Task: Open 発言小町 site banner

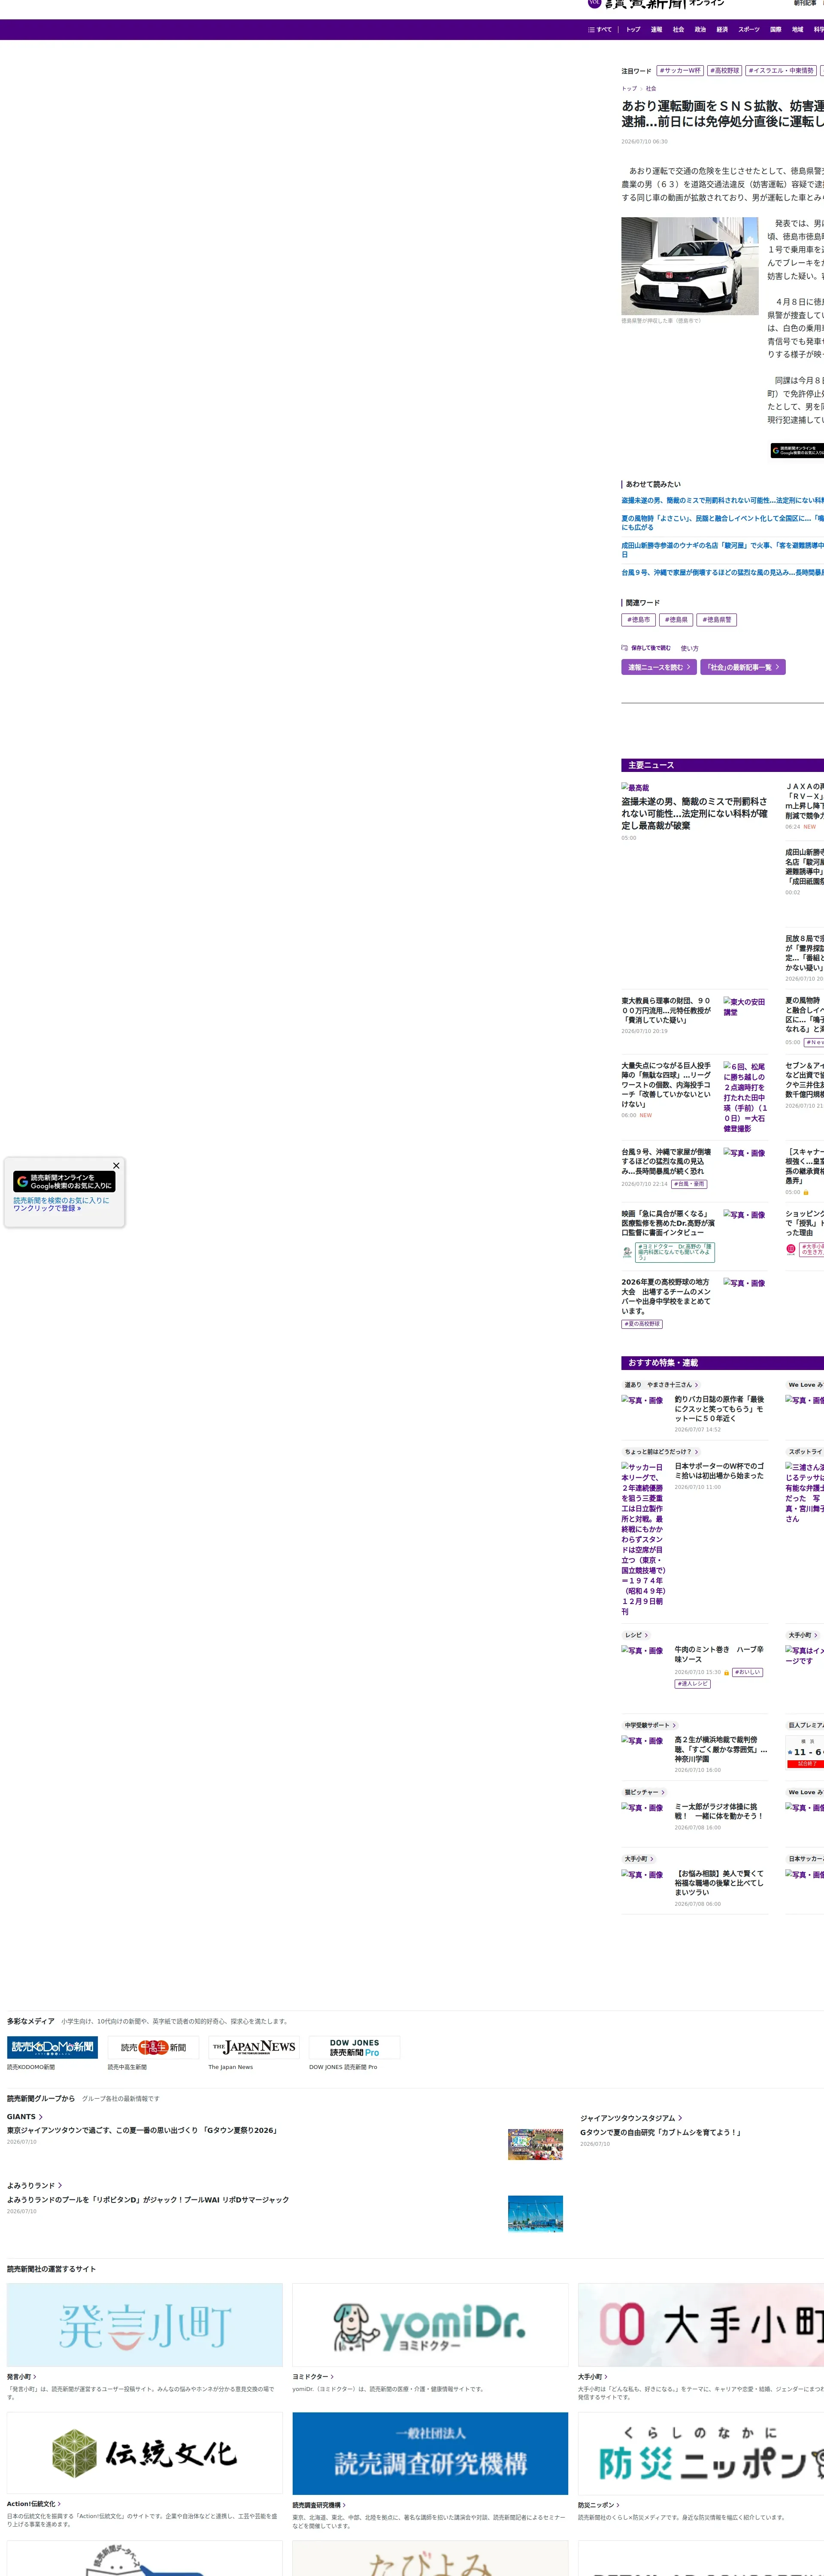Action: pyautogui.click(x=145, y=2325)
